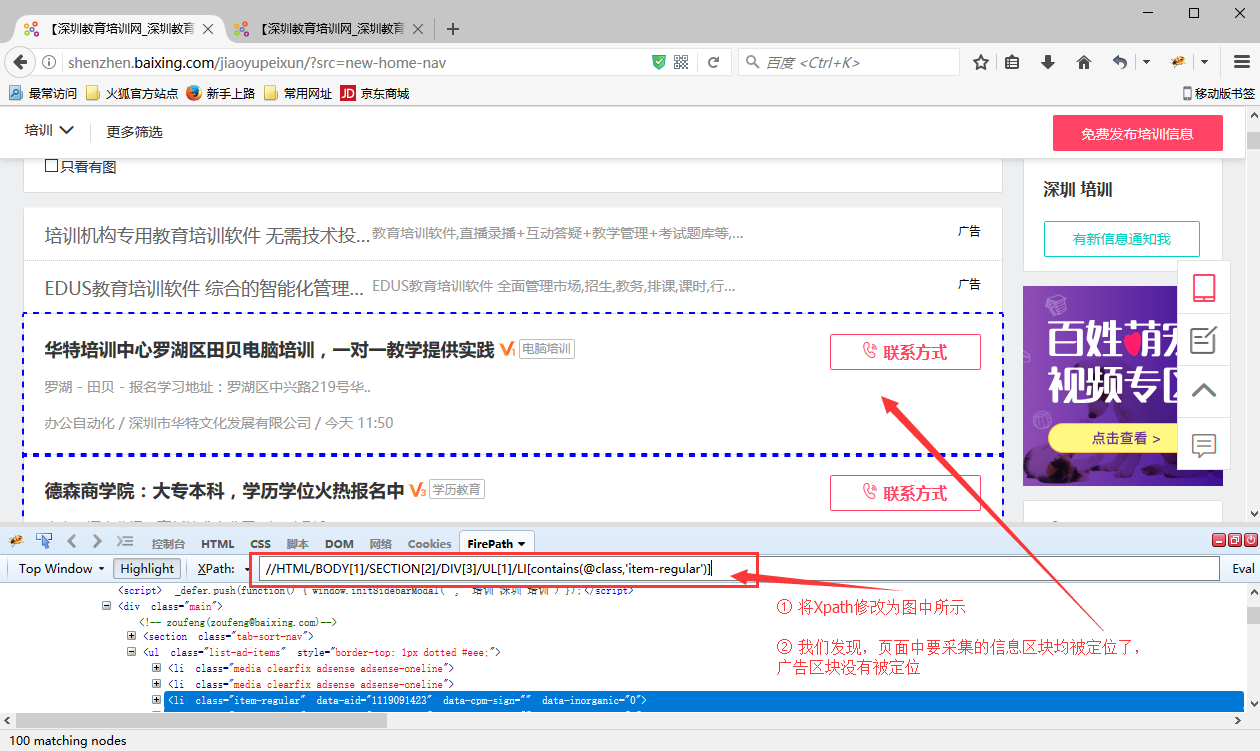Open the dropdown arrow beside the undo icon

click(1146, 62)
